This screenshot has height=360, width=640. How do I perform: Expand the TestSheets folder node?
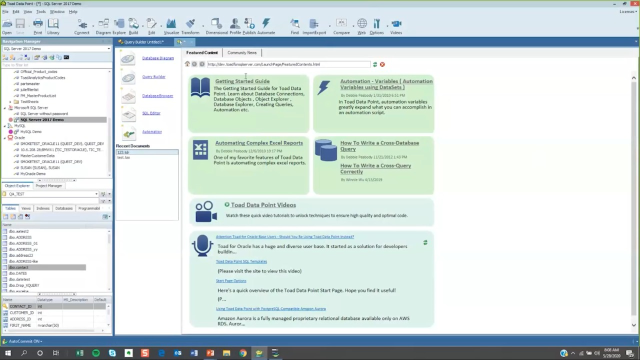tap(11, 102)
